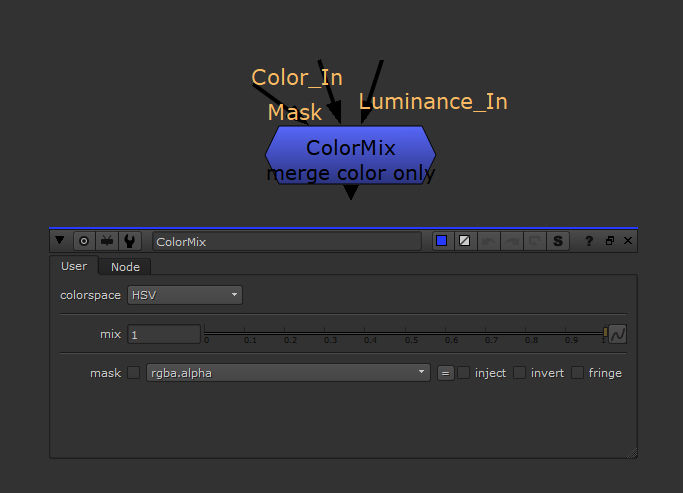683x493 pixels.
Task: Open the mix animation curve menu
Action: [618, 334]
